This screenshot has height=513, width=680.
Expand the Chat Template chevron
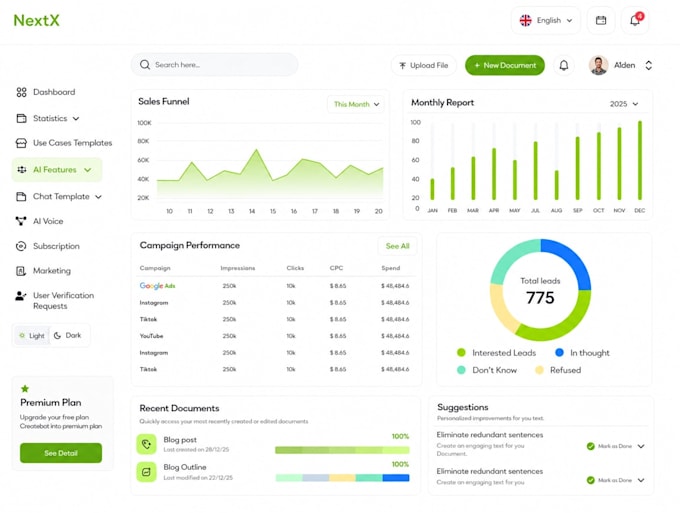98,197
